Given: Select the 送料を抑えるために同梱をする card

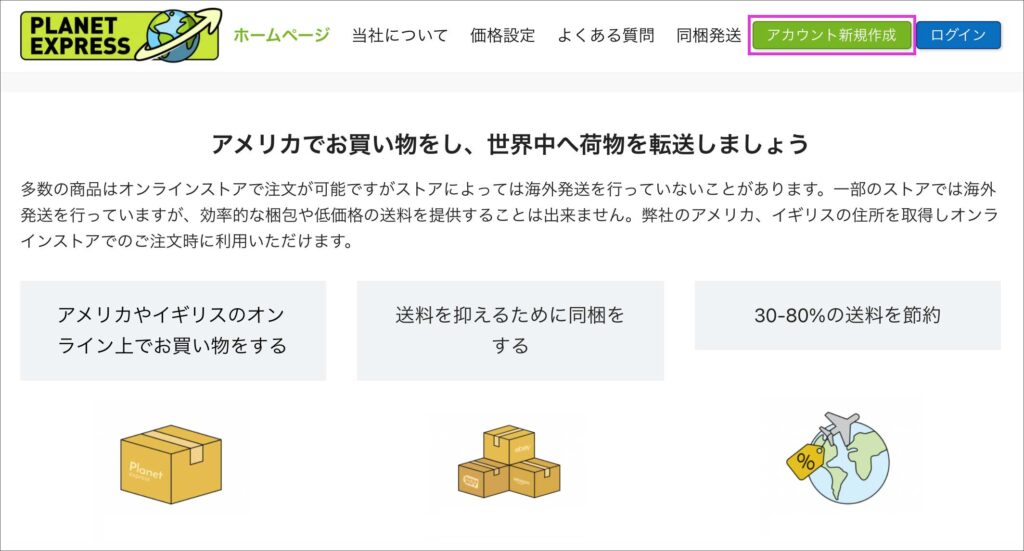Looking at the screenshot, I should coord(510,330).
